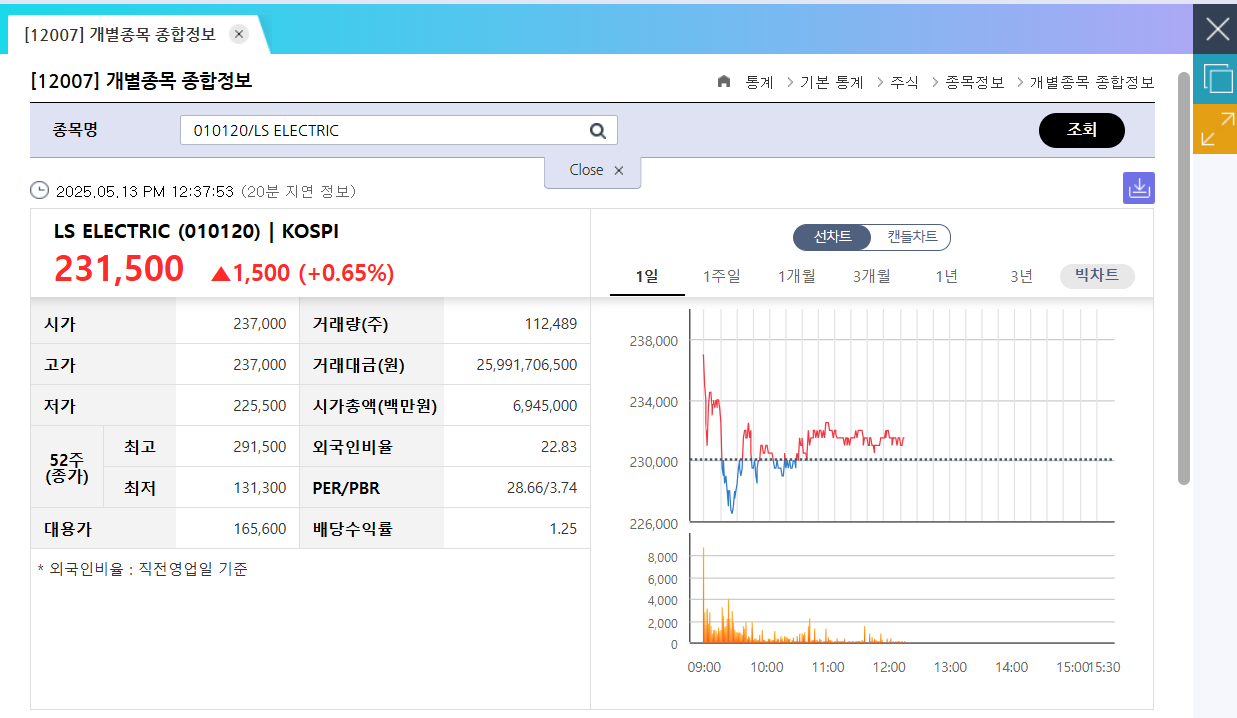Close the 개별종목 종합정보 tab with its X

(x=238, y=33)
